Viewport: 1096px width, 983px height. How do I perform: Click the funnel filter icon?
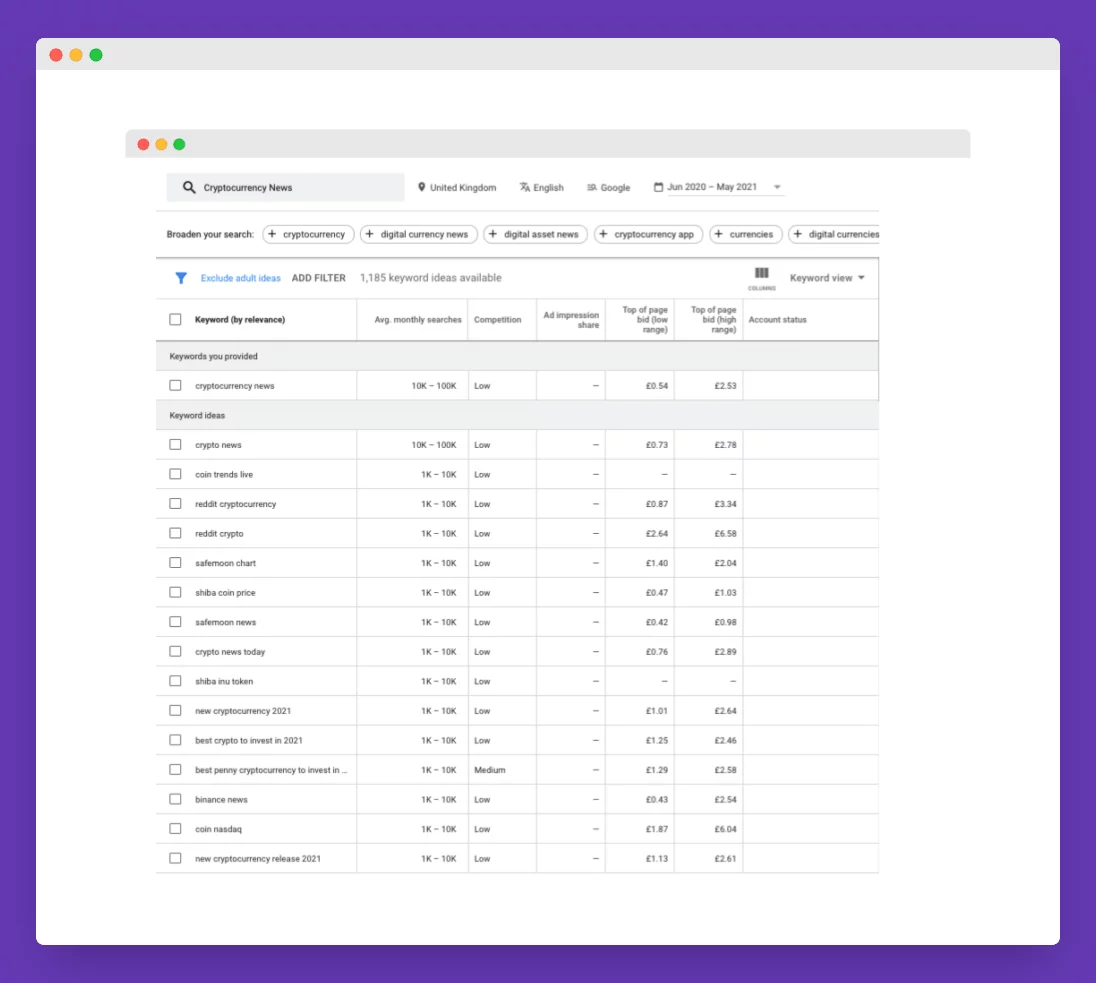tap(181, 278)
